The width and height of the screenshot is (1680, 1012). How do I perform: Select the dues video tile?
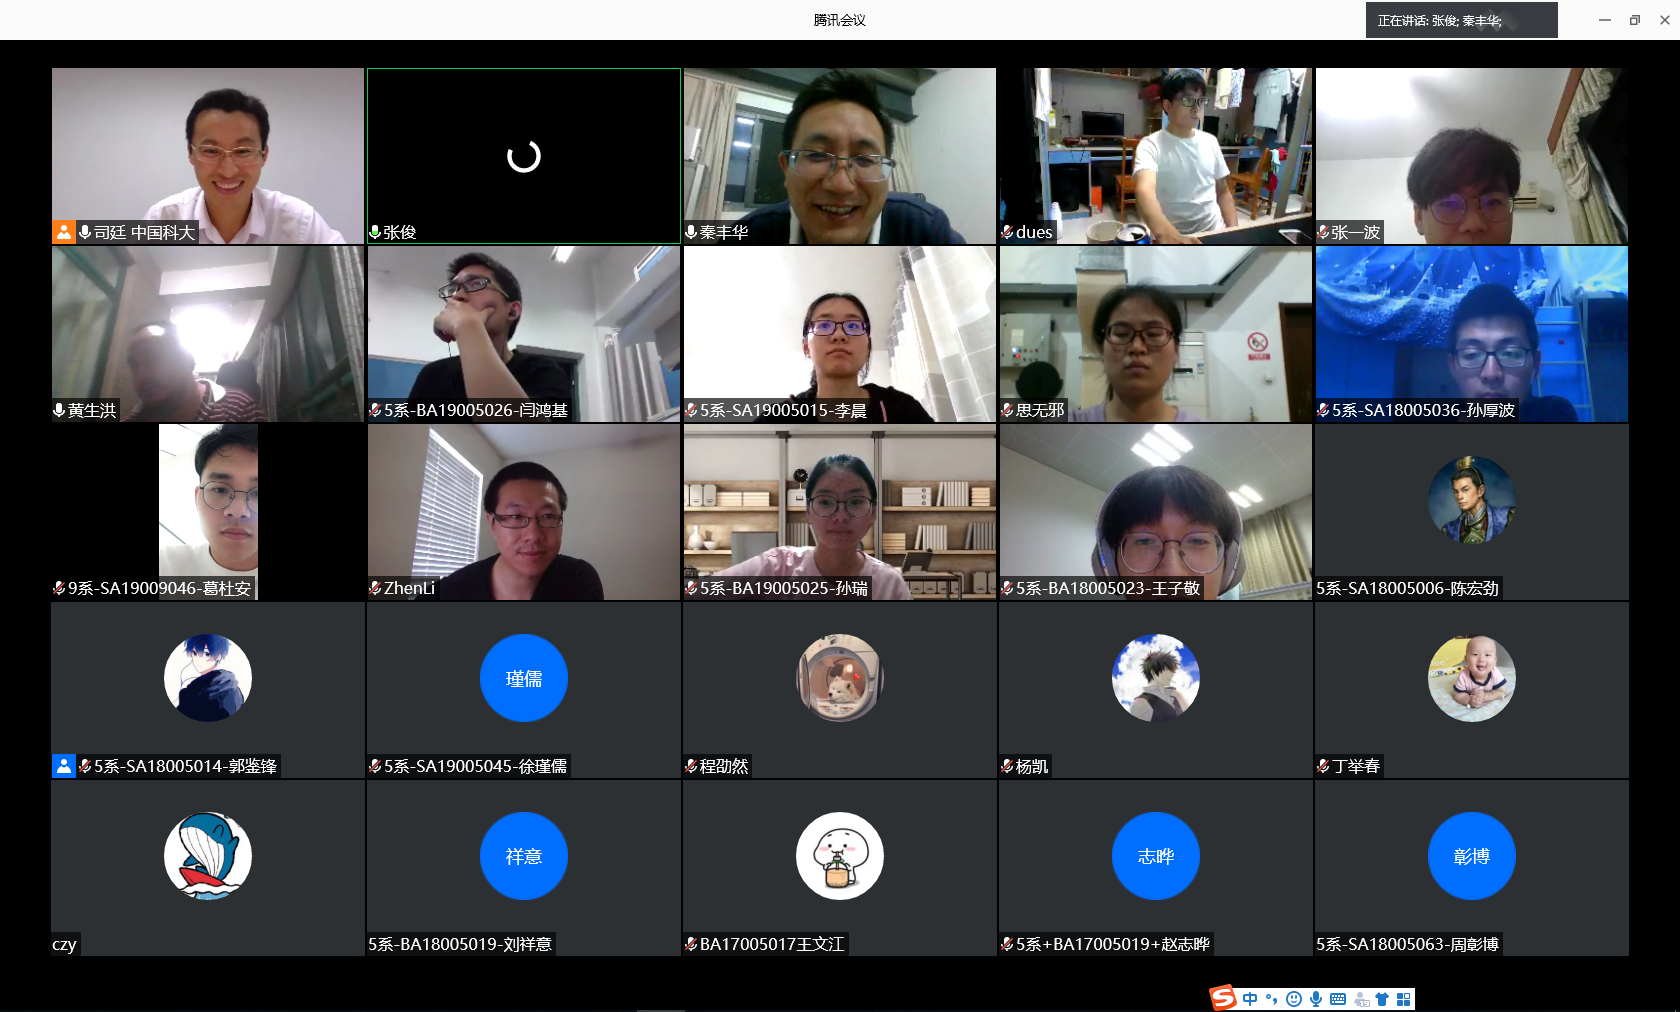(x=1156, y=156)
